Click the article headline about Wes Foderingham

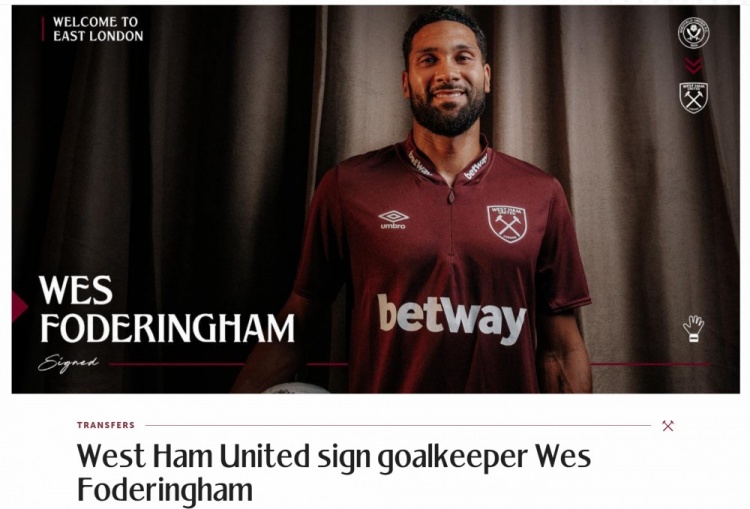point(334,473)
